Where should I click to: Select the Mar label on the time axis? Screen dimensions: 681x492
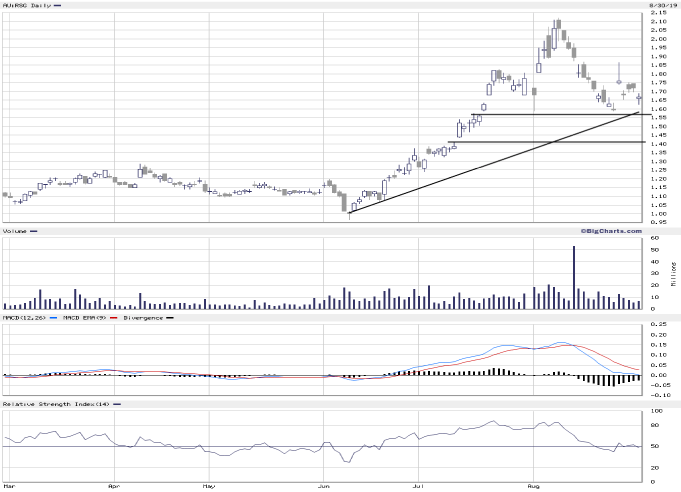coord(8,487)
